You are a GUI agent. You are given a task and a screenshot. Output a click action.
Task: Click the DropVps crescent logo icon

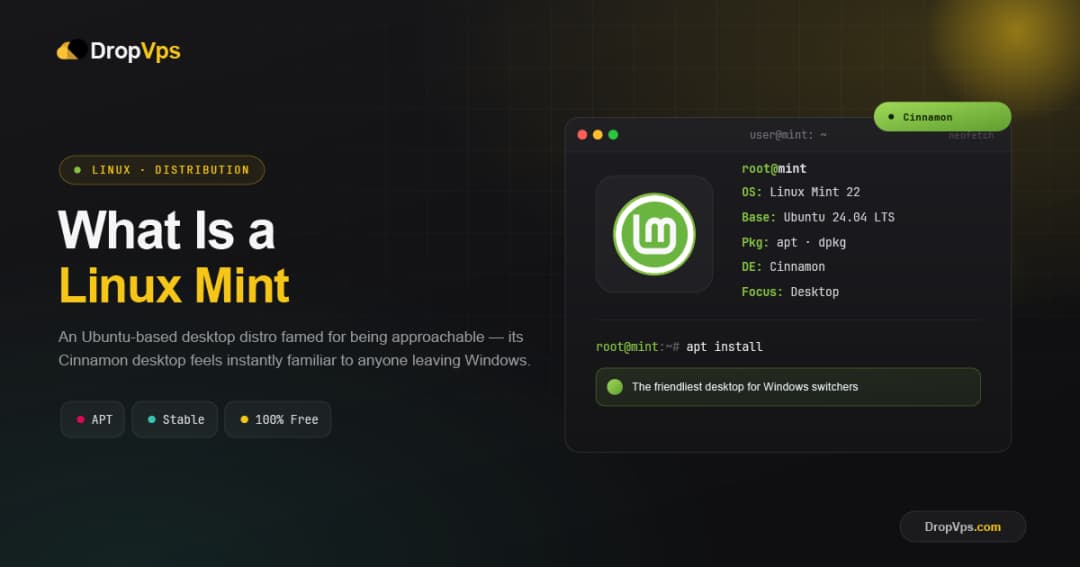[x=72, y=50]
